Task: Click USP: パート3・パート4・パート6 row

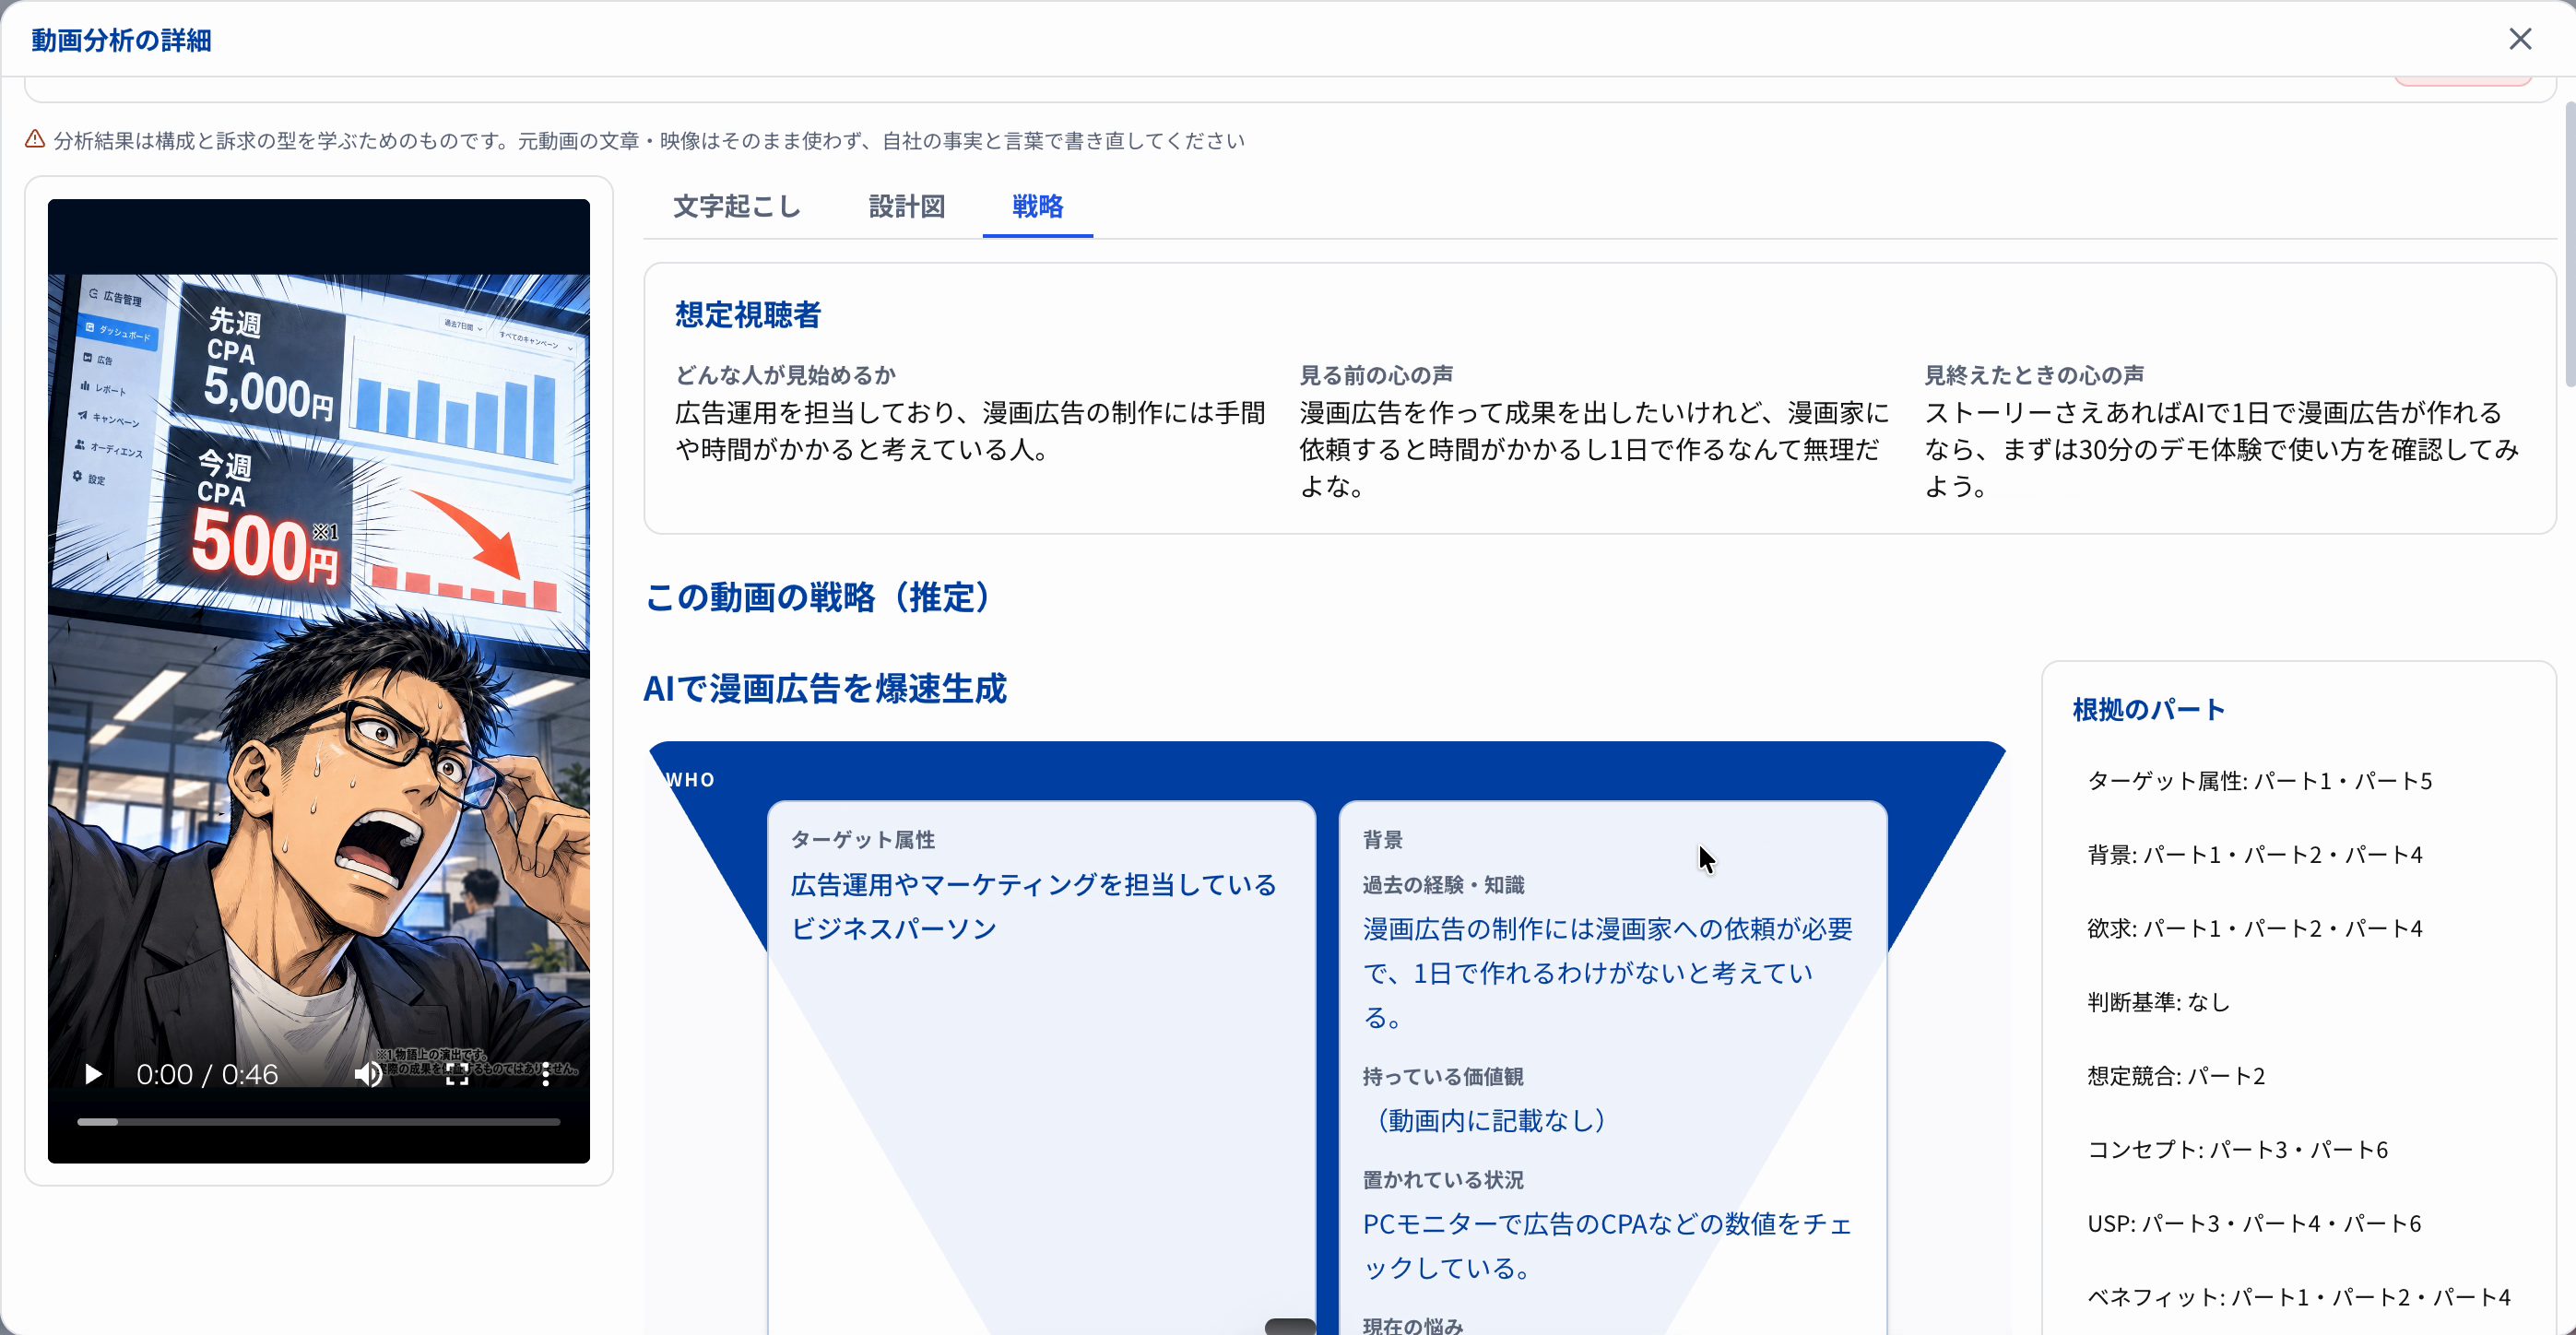Action: click(2255, 1224)
